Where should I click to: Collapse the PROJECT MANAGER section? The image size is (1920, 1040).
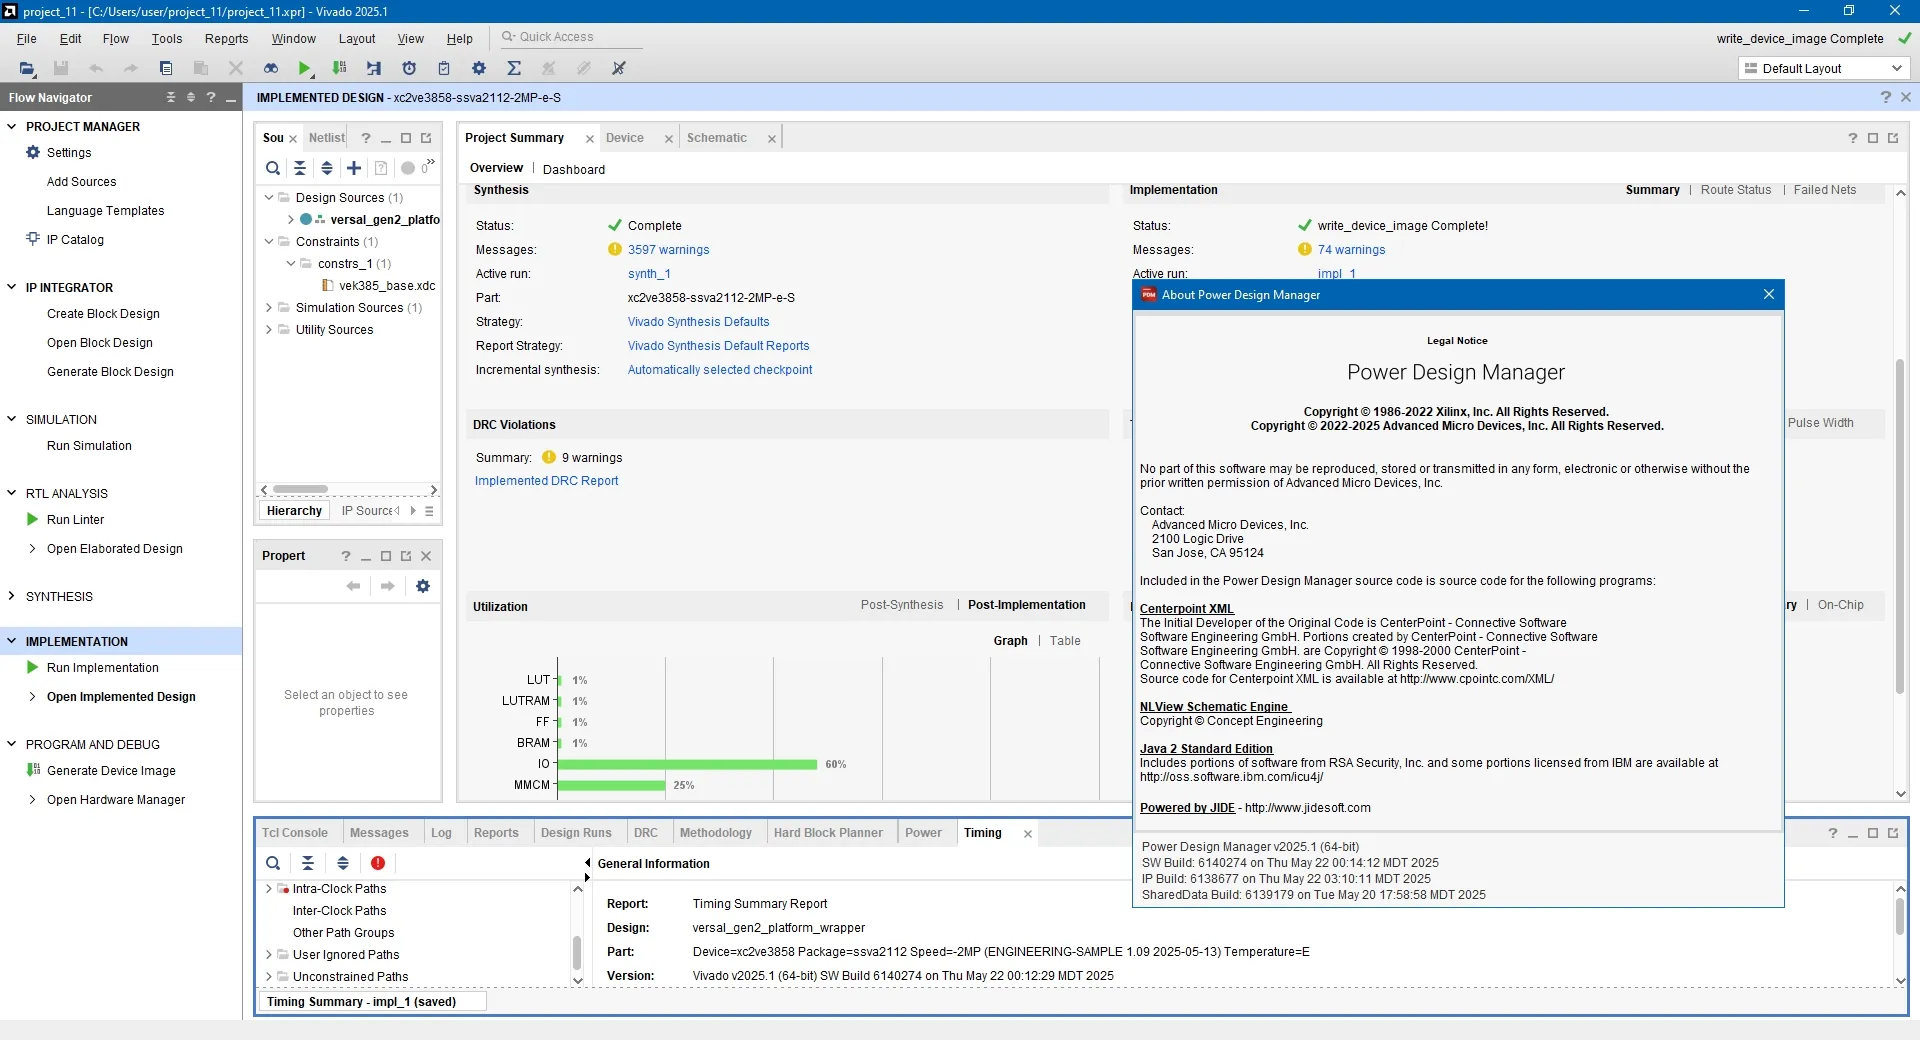tap(12, 126)
